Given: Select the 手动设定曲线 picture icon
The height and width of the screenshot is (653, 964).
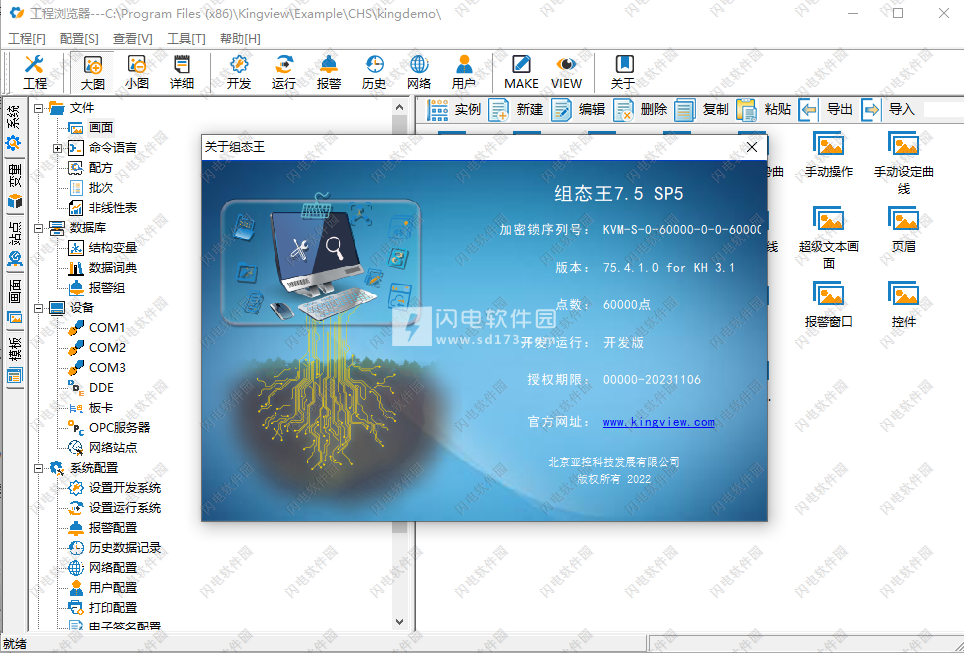Looking at the screenshot, I should coord(904,163).
